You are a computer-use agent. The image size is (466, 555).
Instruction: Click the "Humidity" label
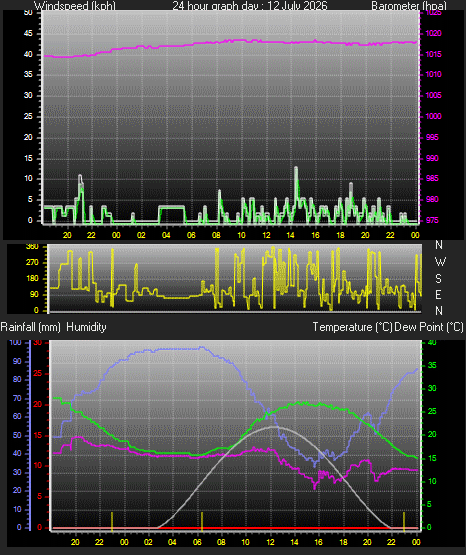pyautogui.click(x=86, y=327)
